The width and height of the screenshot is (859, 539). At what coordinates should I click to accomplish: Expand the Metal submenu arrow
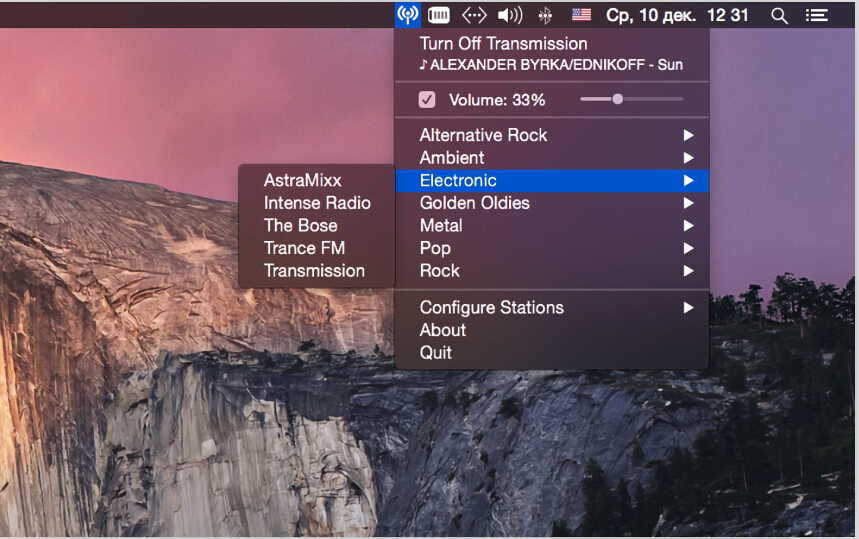click(x=689, y=226)
